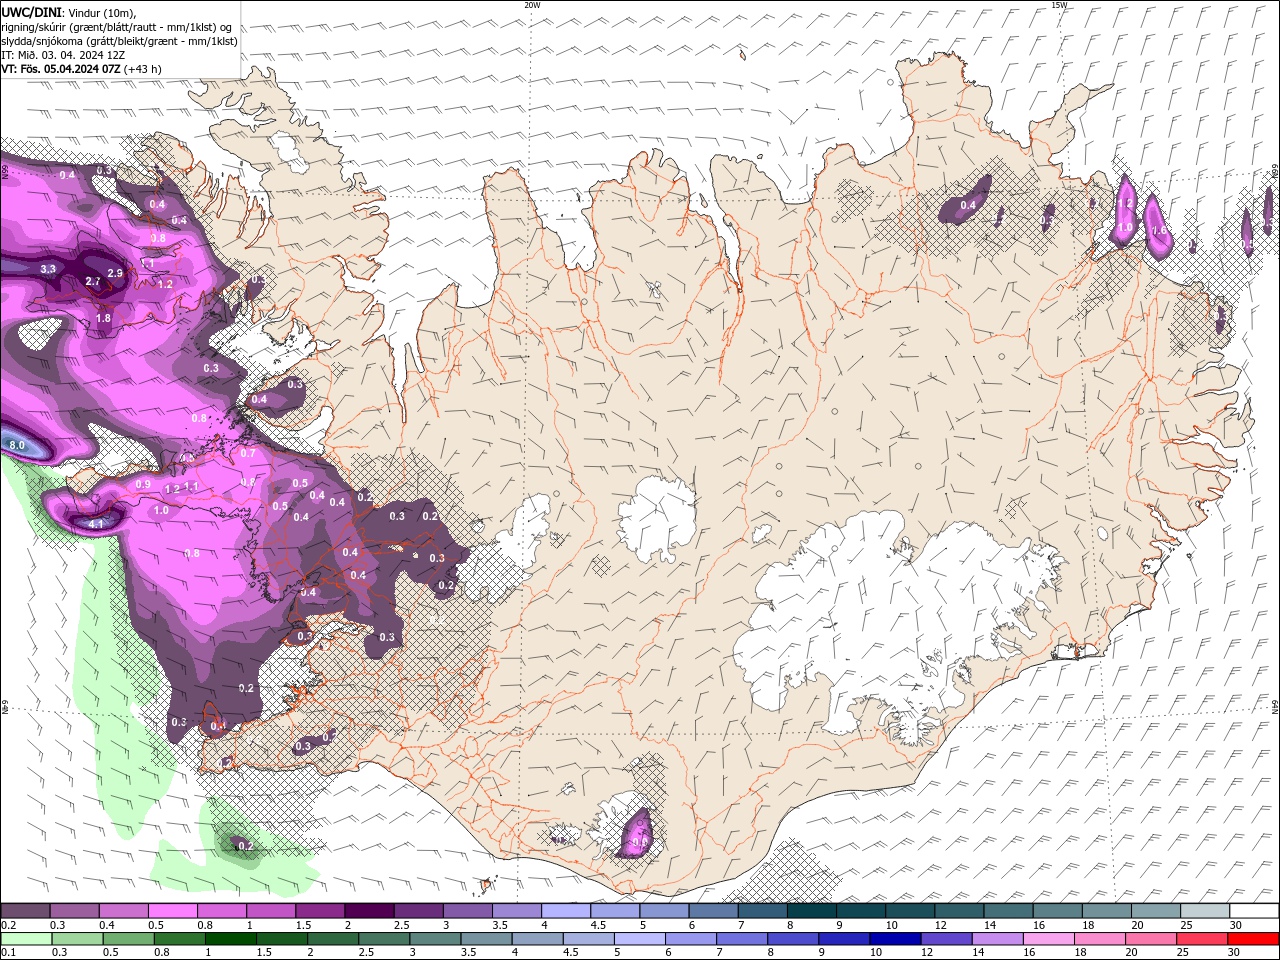Select the darkest green bottom-row swatch for 1–1.5

[x=230, y=939]
